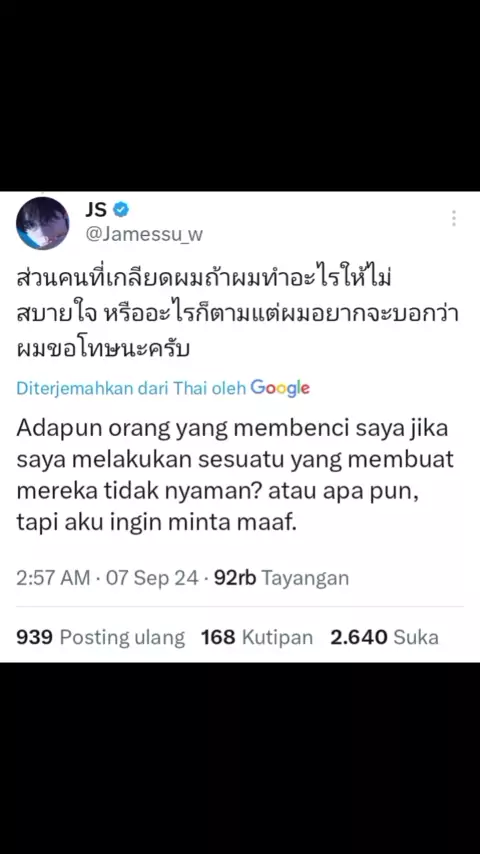The height and width of the screenshot is (854, 480).
Task: Click the blue verified badge beside JS
Action: 120,209
